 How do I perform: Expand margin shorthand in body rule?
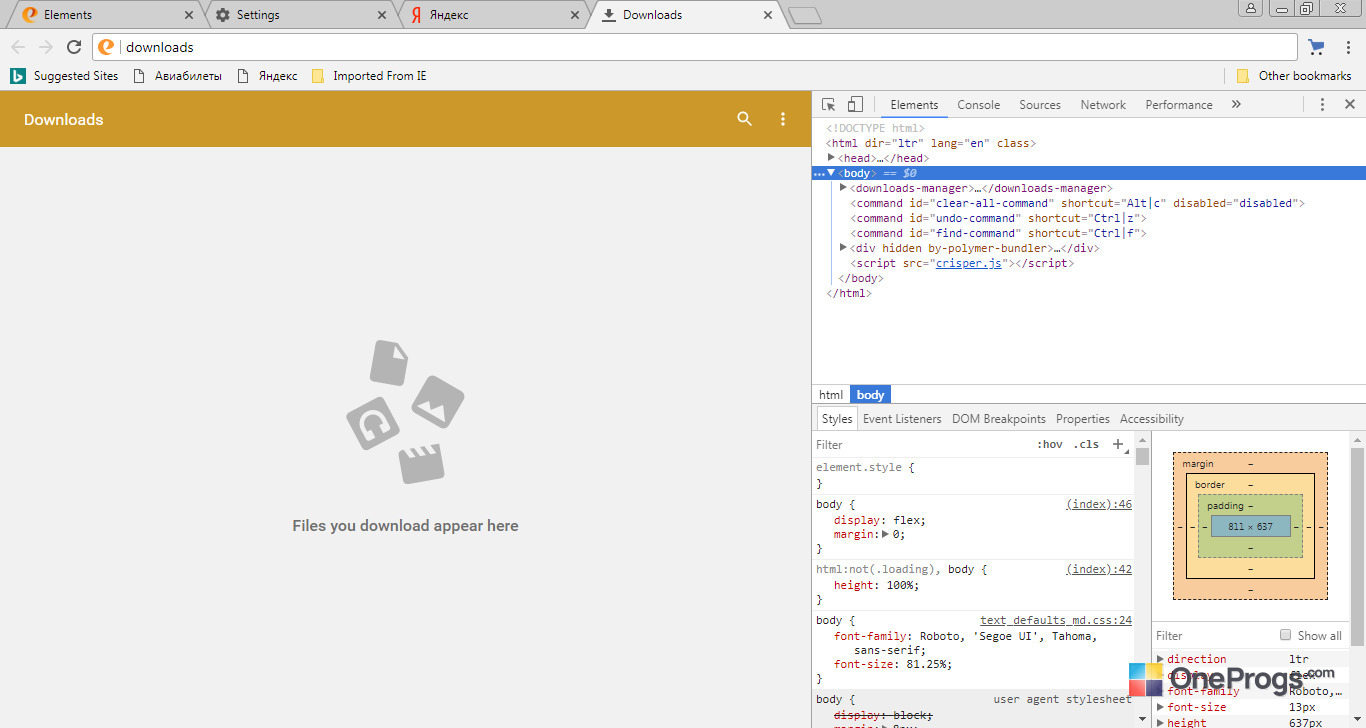pyautogui.click(x=885, y=535)
